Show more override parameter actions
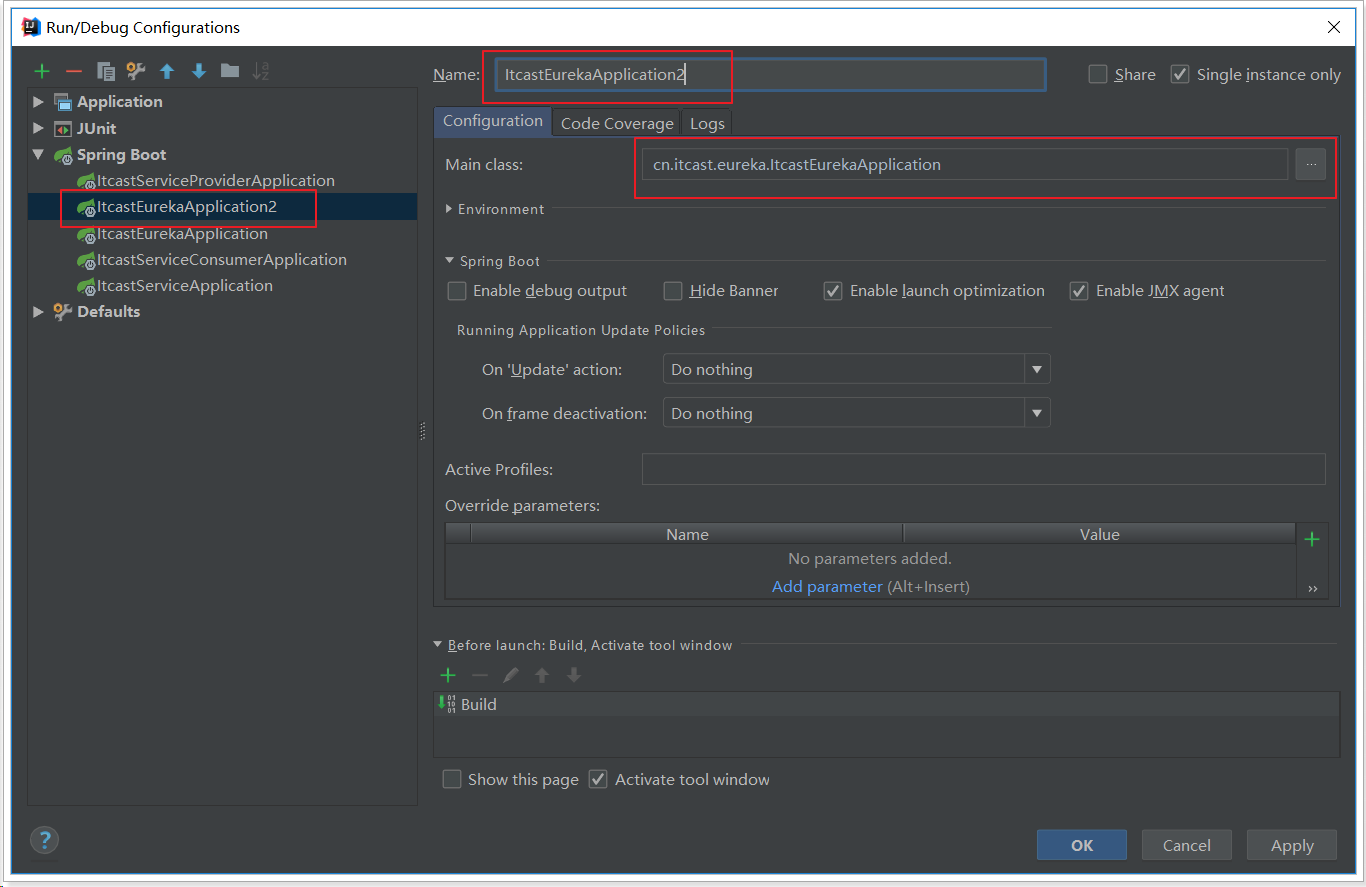The height and width of the screenshot is (887, 1366). 1312,589
